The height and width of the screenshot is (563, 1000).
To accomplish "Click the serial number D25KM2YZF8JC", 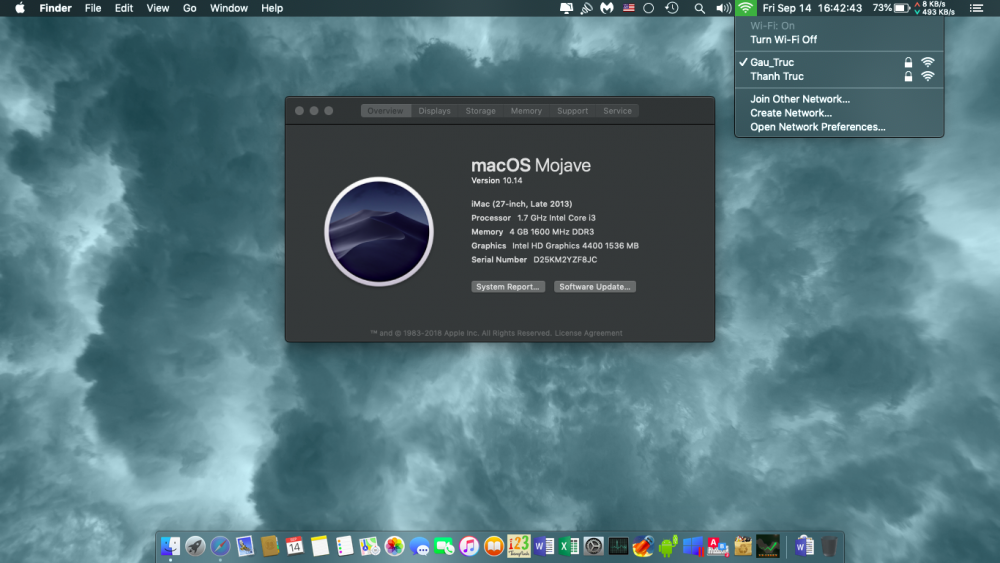I will tap(565, 260).
